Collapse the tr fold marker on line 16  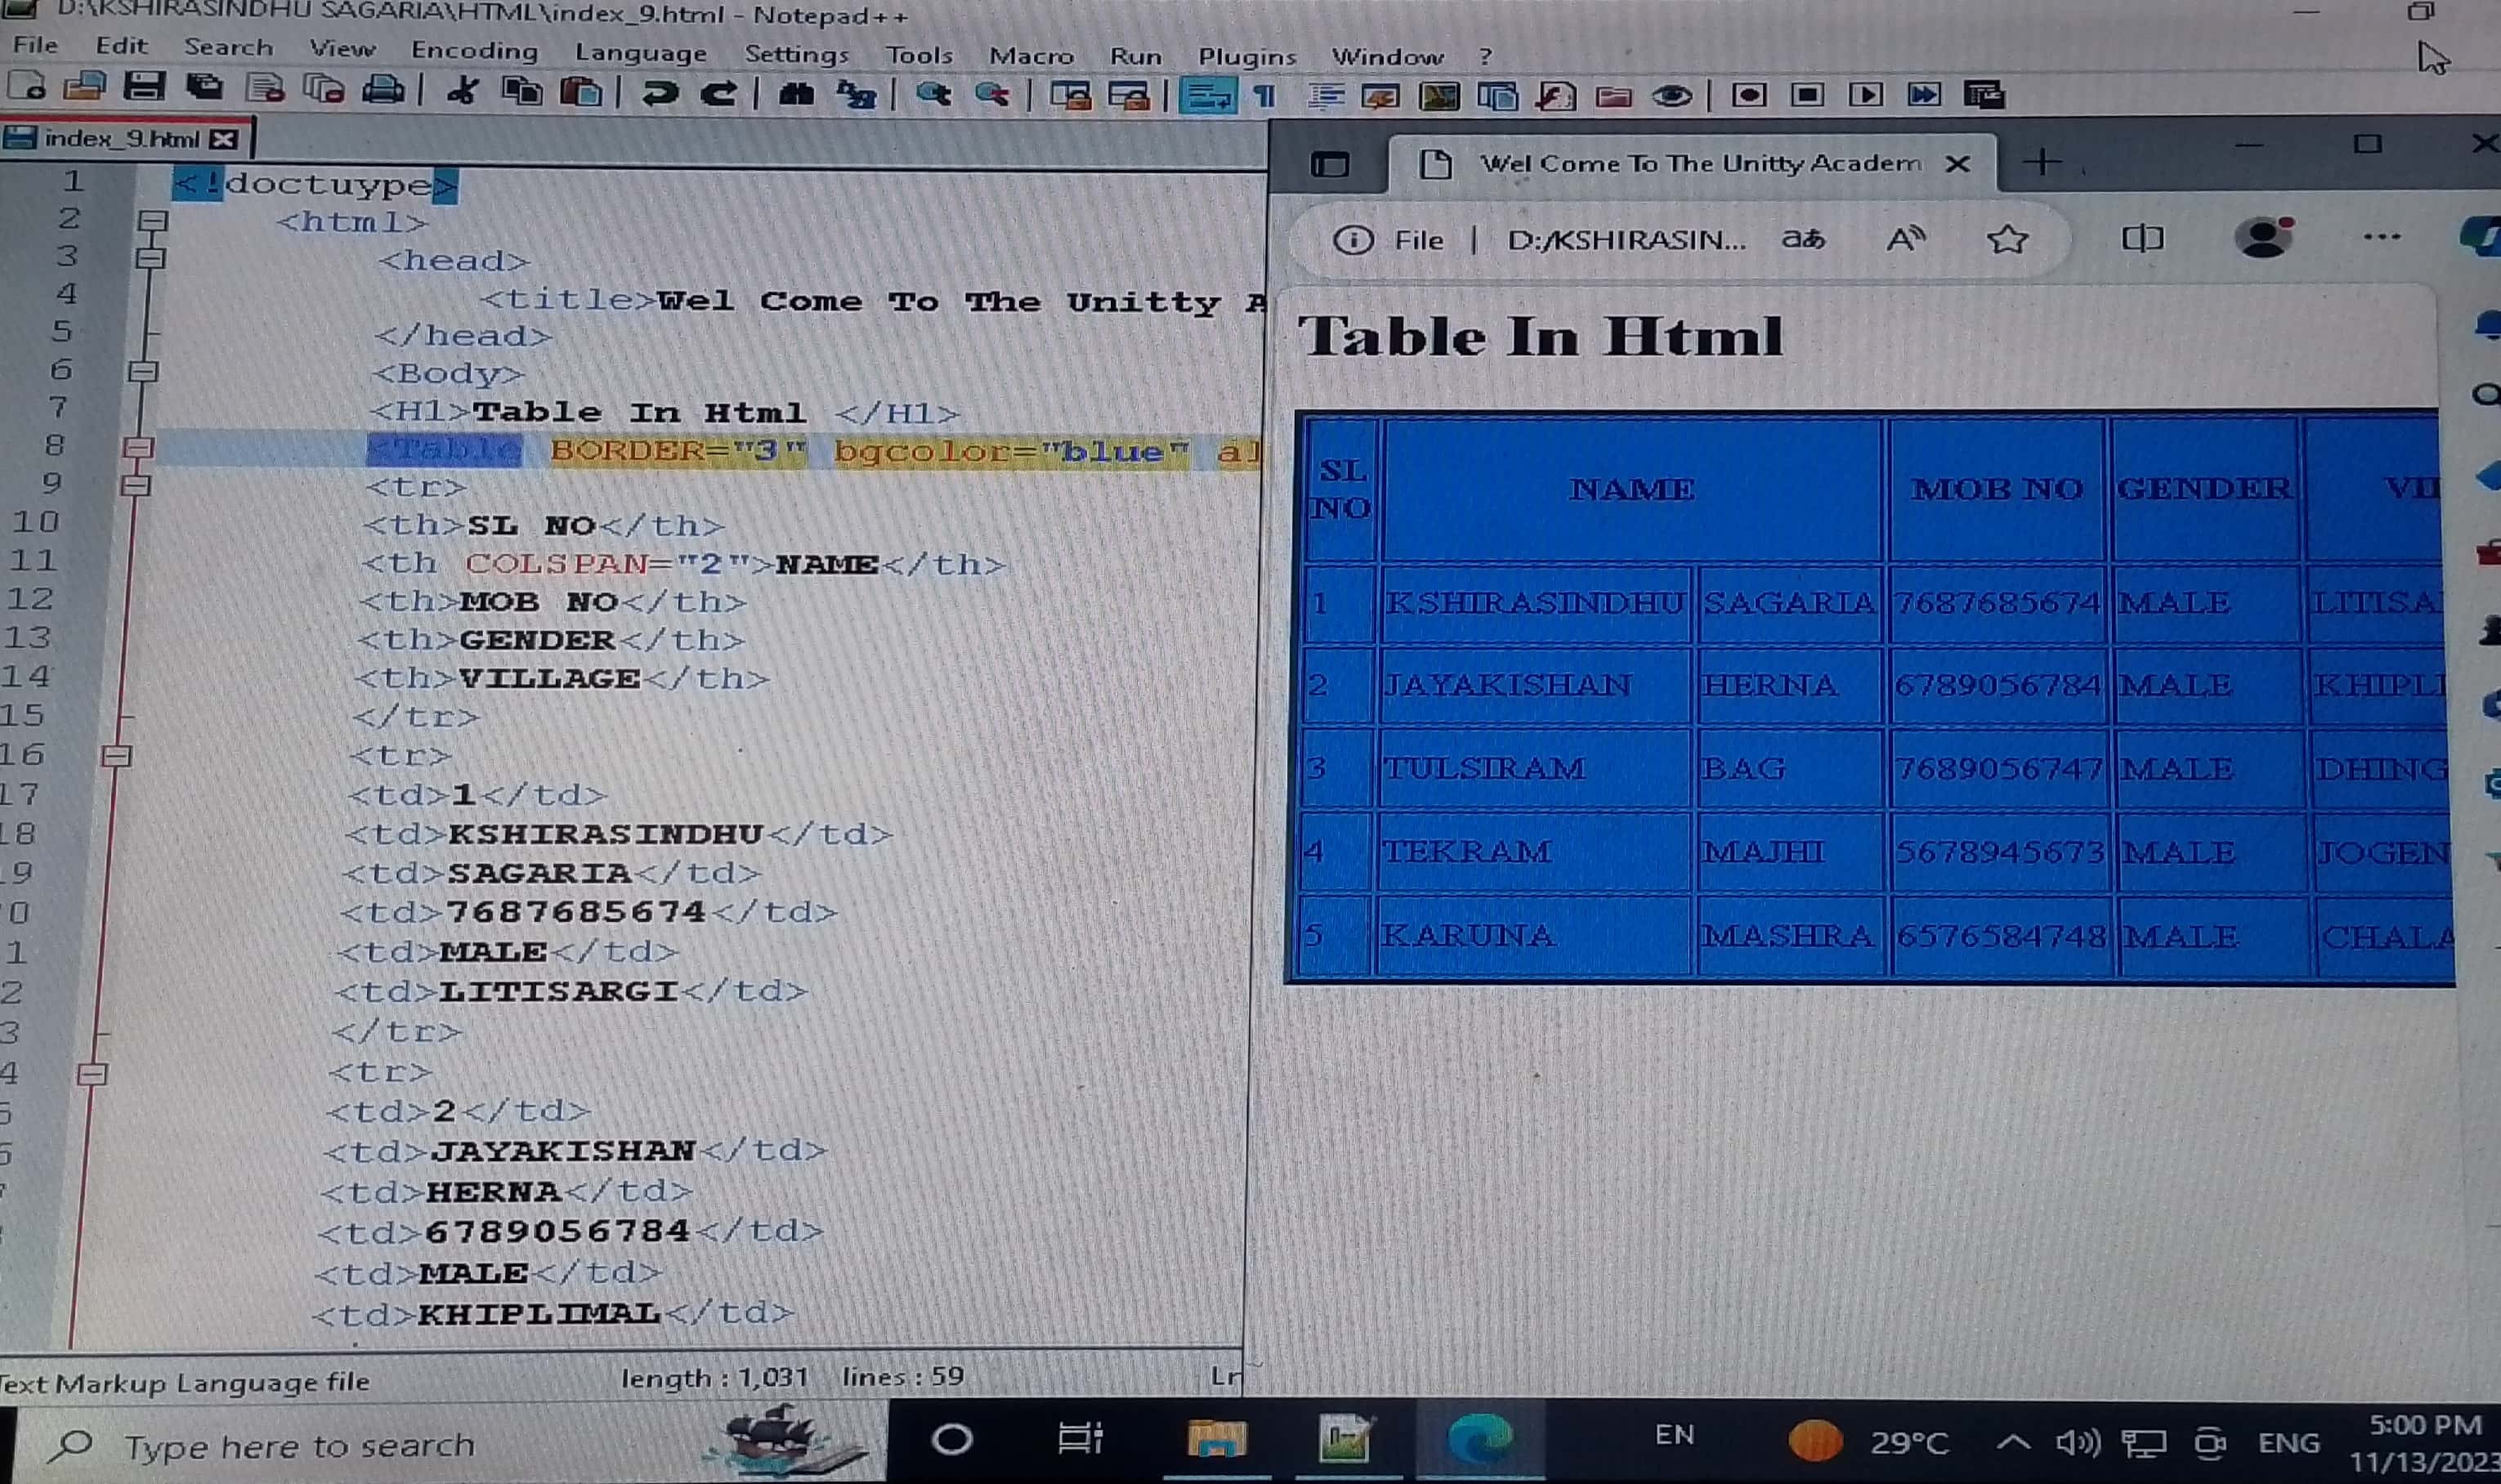click(x=117, y=756)
